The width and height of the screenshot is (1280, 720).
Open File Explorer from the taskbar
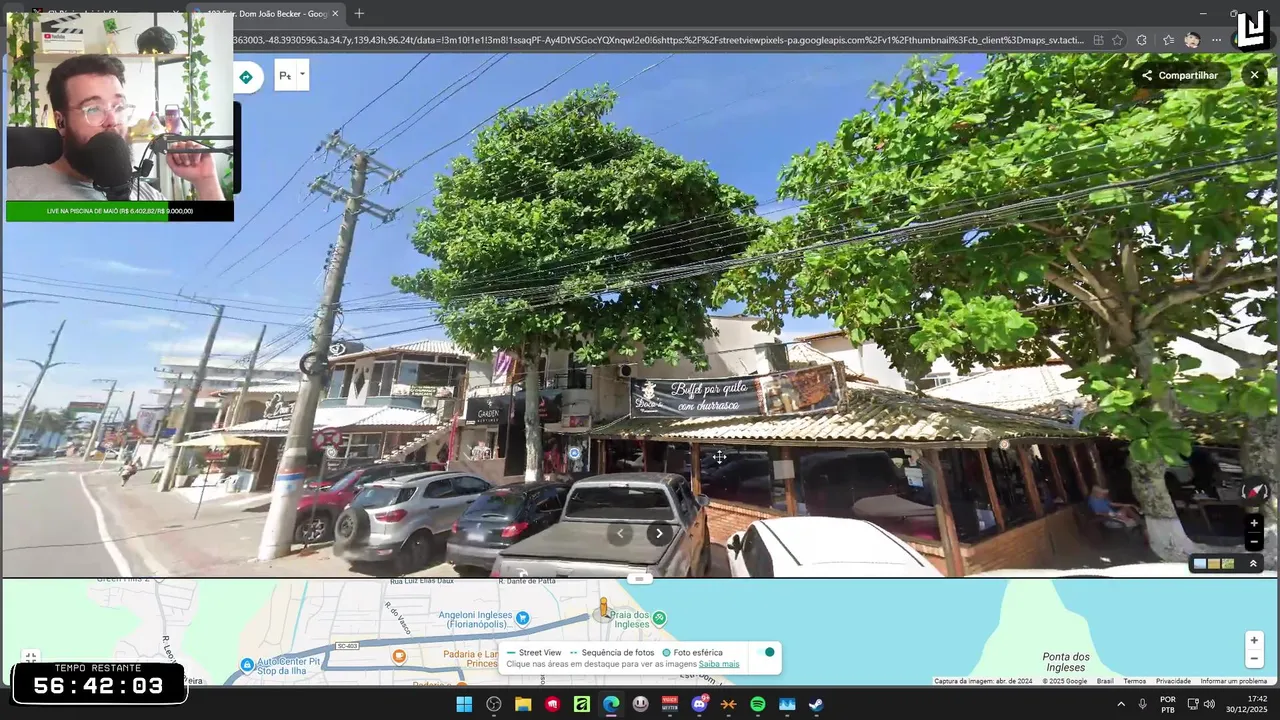(523, 704)
